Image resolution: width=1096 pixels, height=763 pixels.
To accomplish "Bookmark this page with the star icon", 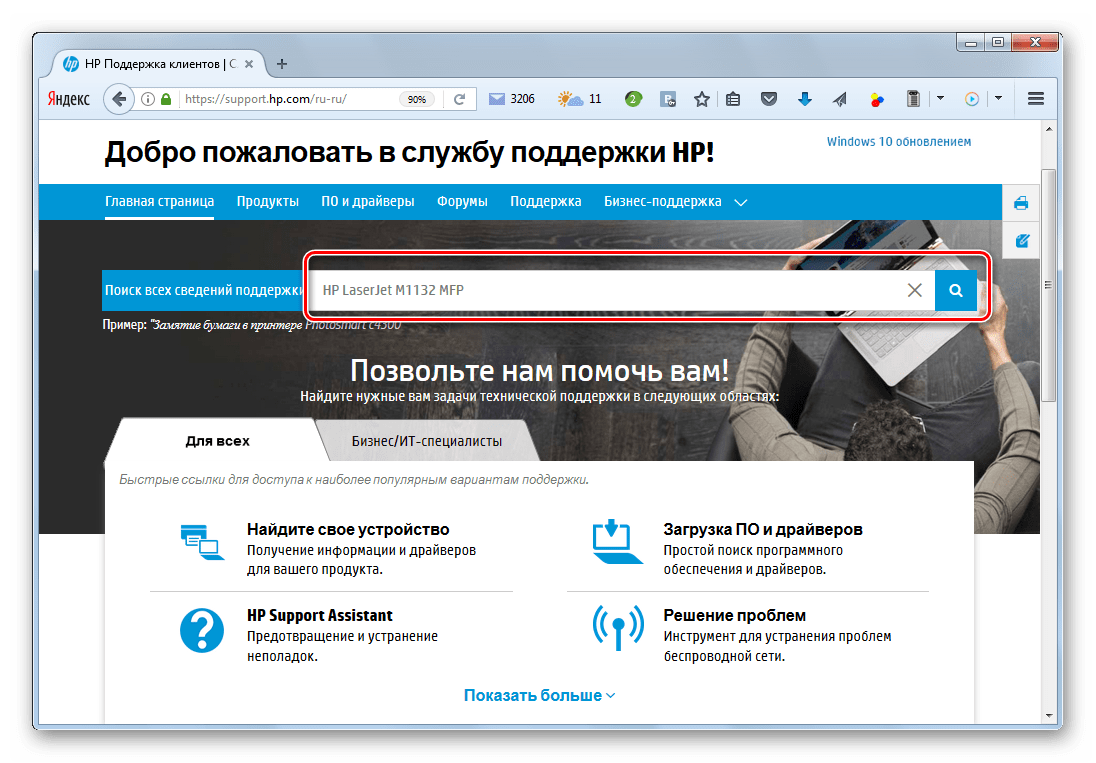I will (x=701, y=98).
